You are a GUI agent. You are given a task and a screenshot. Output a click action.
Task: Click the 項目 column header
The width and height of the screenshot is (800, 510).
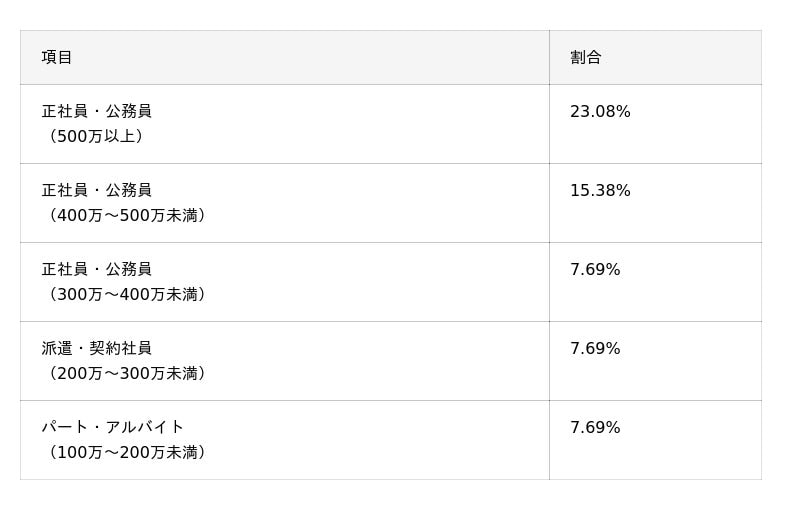pos(57,58)
